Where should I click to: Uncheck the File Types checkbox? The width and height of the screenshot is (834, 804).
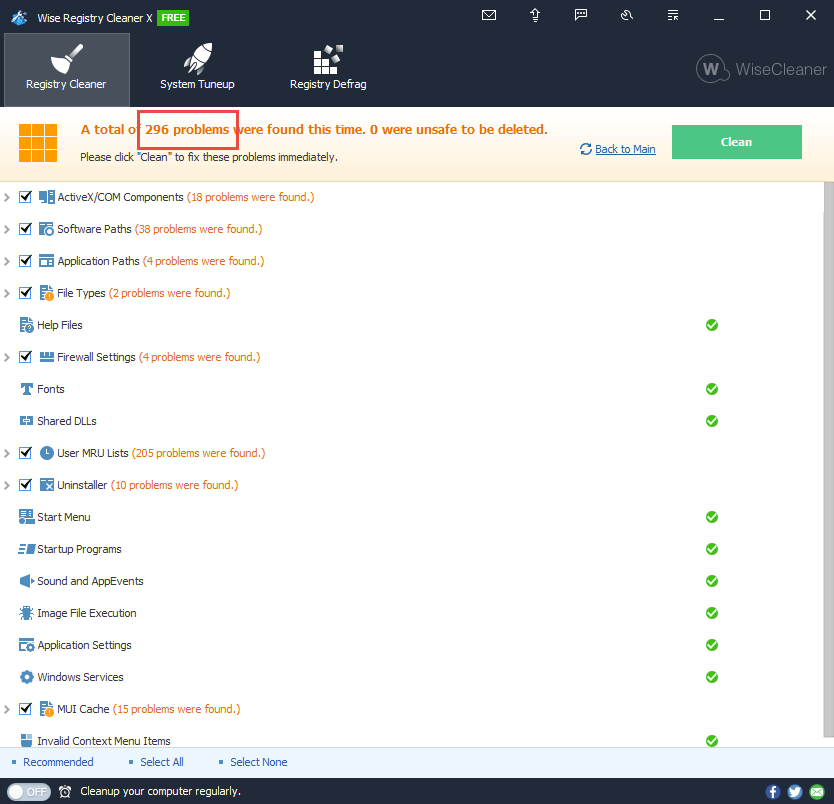coord(25,293)
